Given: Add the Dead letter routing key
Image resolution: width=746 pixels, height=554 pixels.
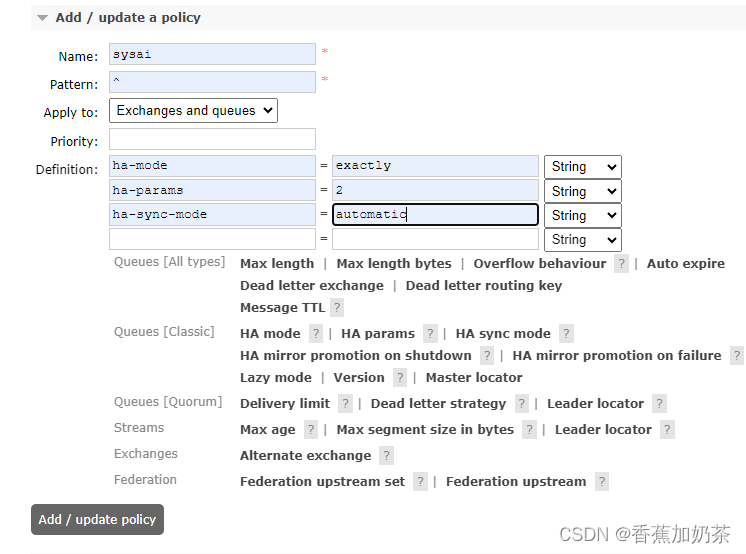Looking at the screenshot, I should coord(484,286).
